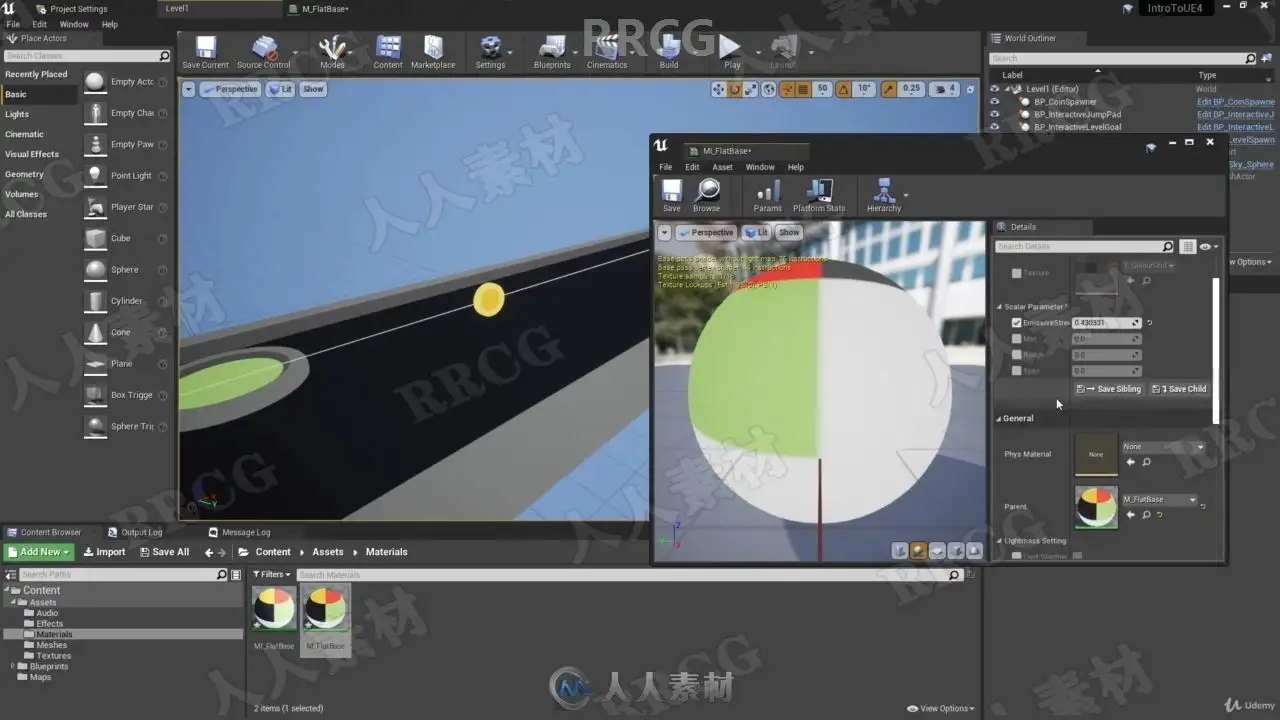Open the Perspective dropdown in material preview
Screen dimensions: 1280x720
point(706,232)
